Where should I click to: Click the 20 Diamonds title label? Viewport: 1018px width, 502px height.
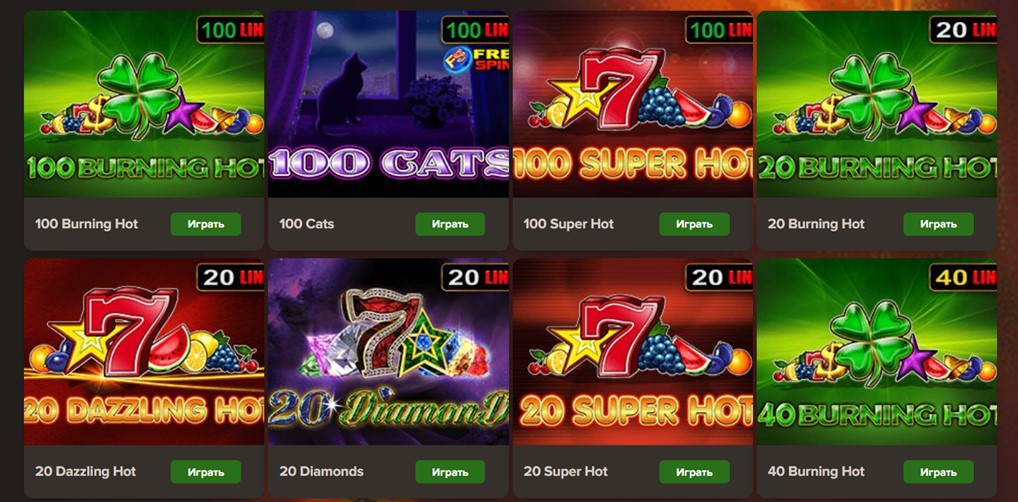click(321, 471)
